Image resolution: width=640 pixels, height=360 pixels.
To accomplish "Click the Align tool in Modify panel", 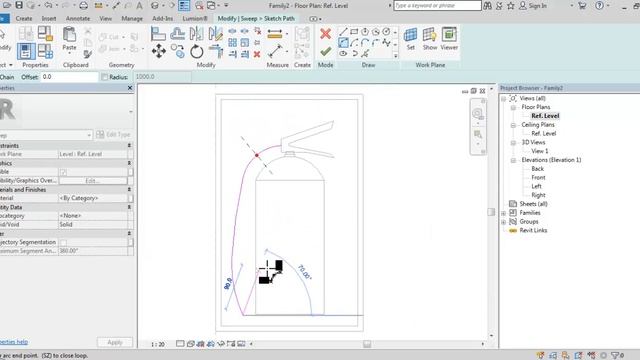I will [158, 33].
